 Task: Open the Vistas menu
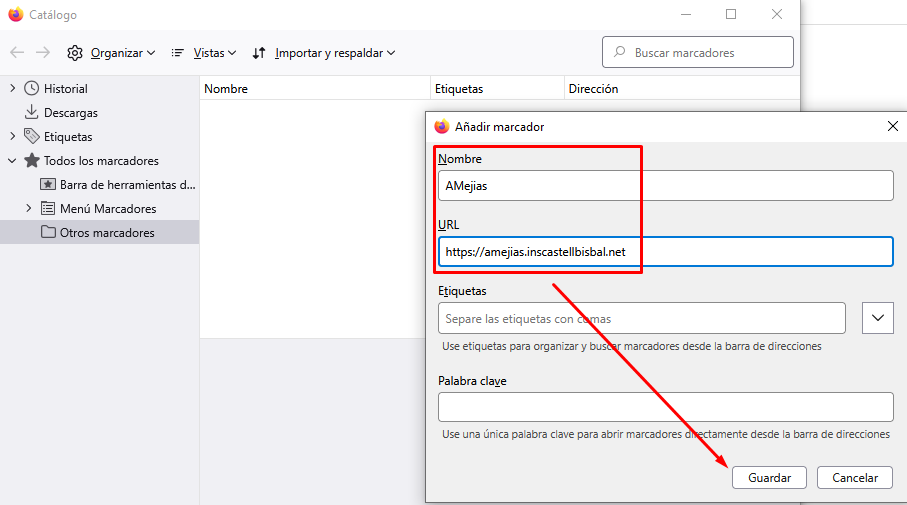tap(204, 53)
